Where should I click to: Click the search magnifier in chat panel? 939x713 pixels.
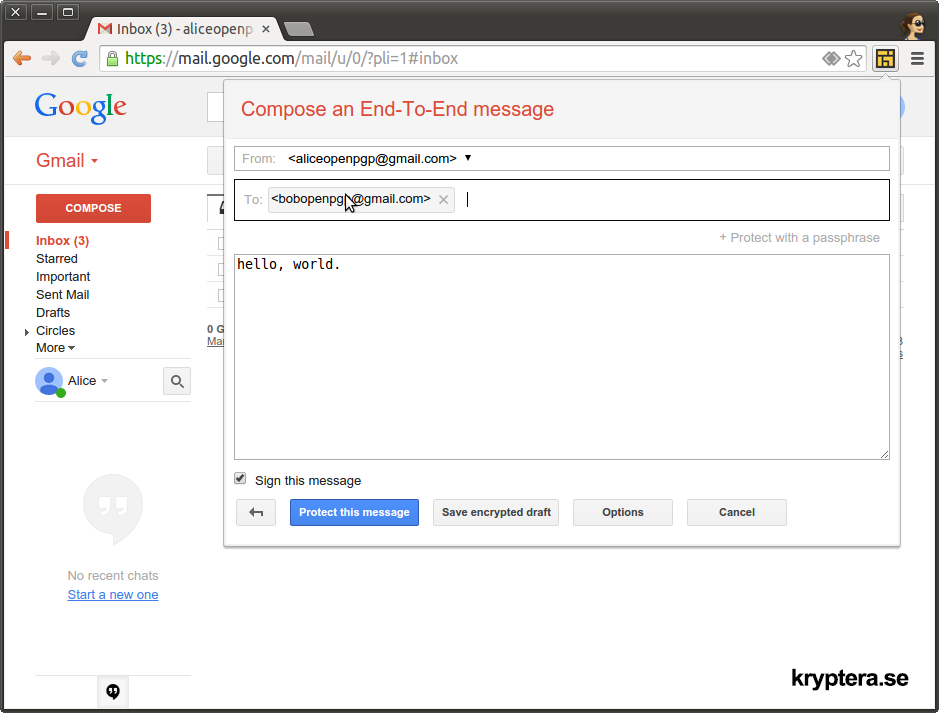click(177, 381)
